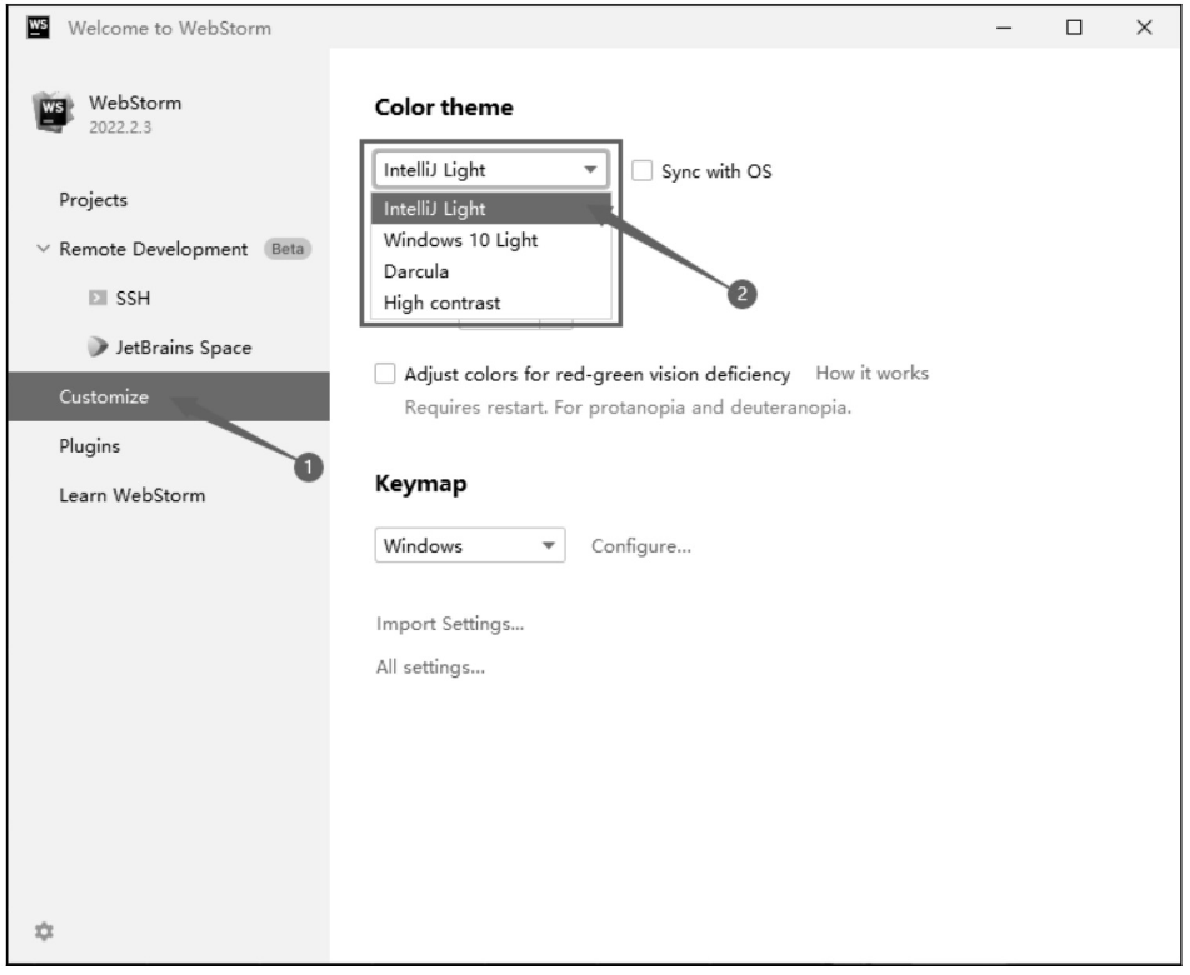Enable the Sync with OS checkbox
The height and width of the screenshot is (975, 1190).
[642, 171]
